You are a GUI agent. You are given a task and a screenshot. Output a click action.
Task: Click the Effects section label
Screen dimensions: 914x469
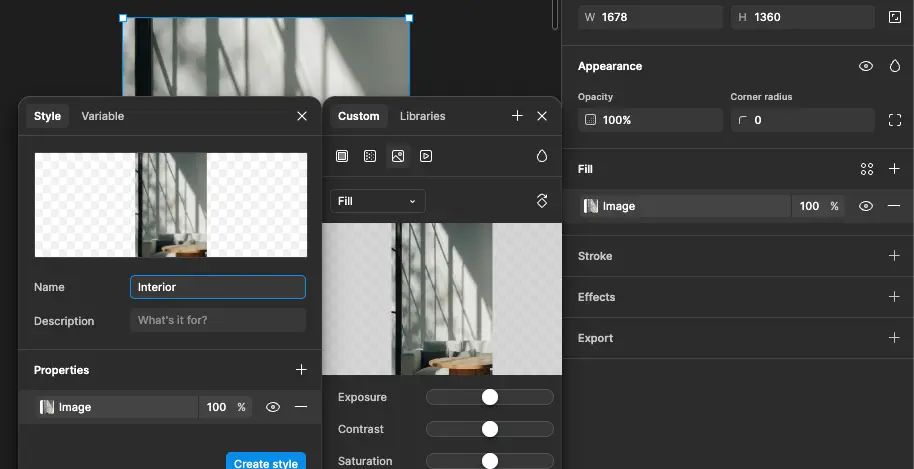pyautogui.click(x=596, y=297)
